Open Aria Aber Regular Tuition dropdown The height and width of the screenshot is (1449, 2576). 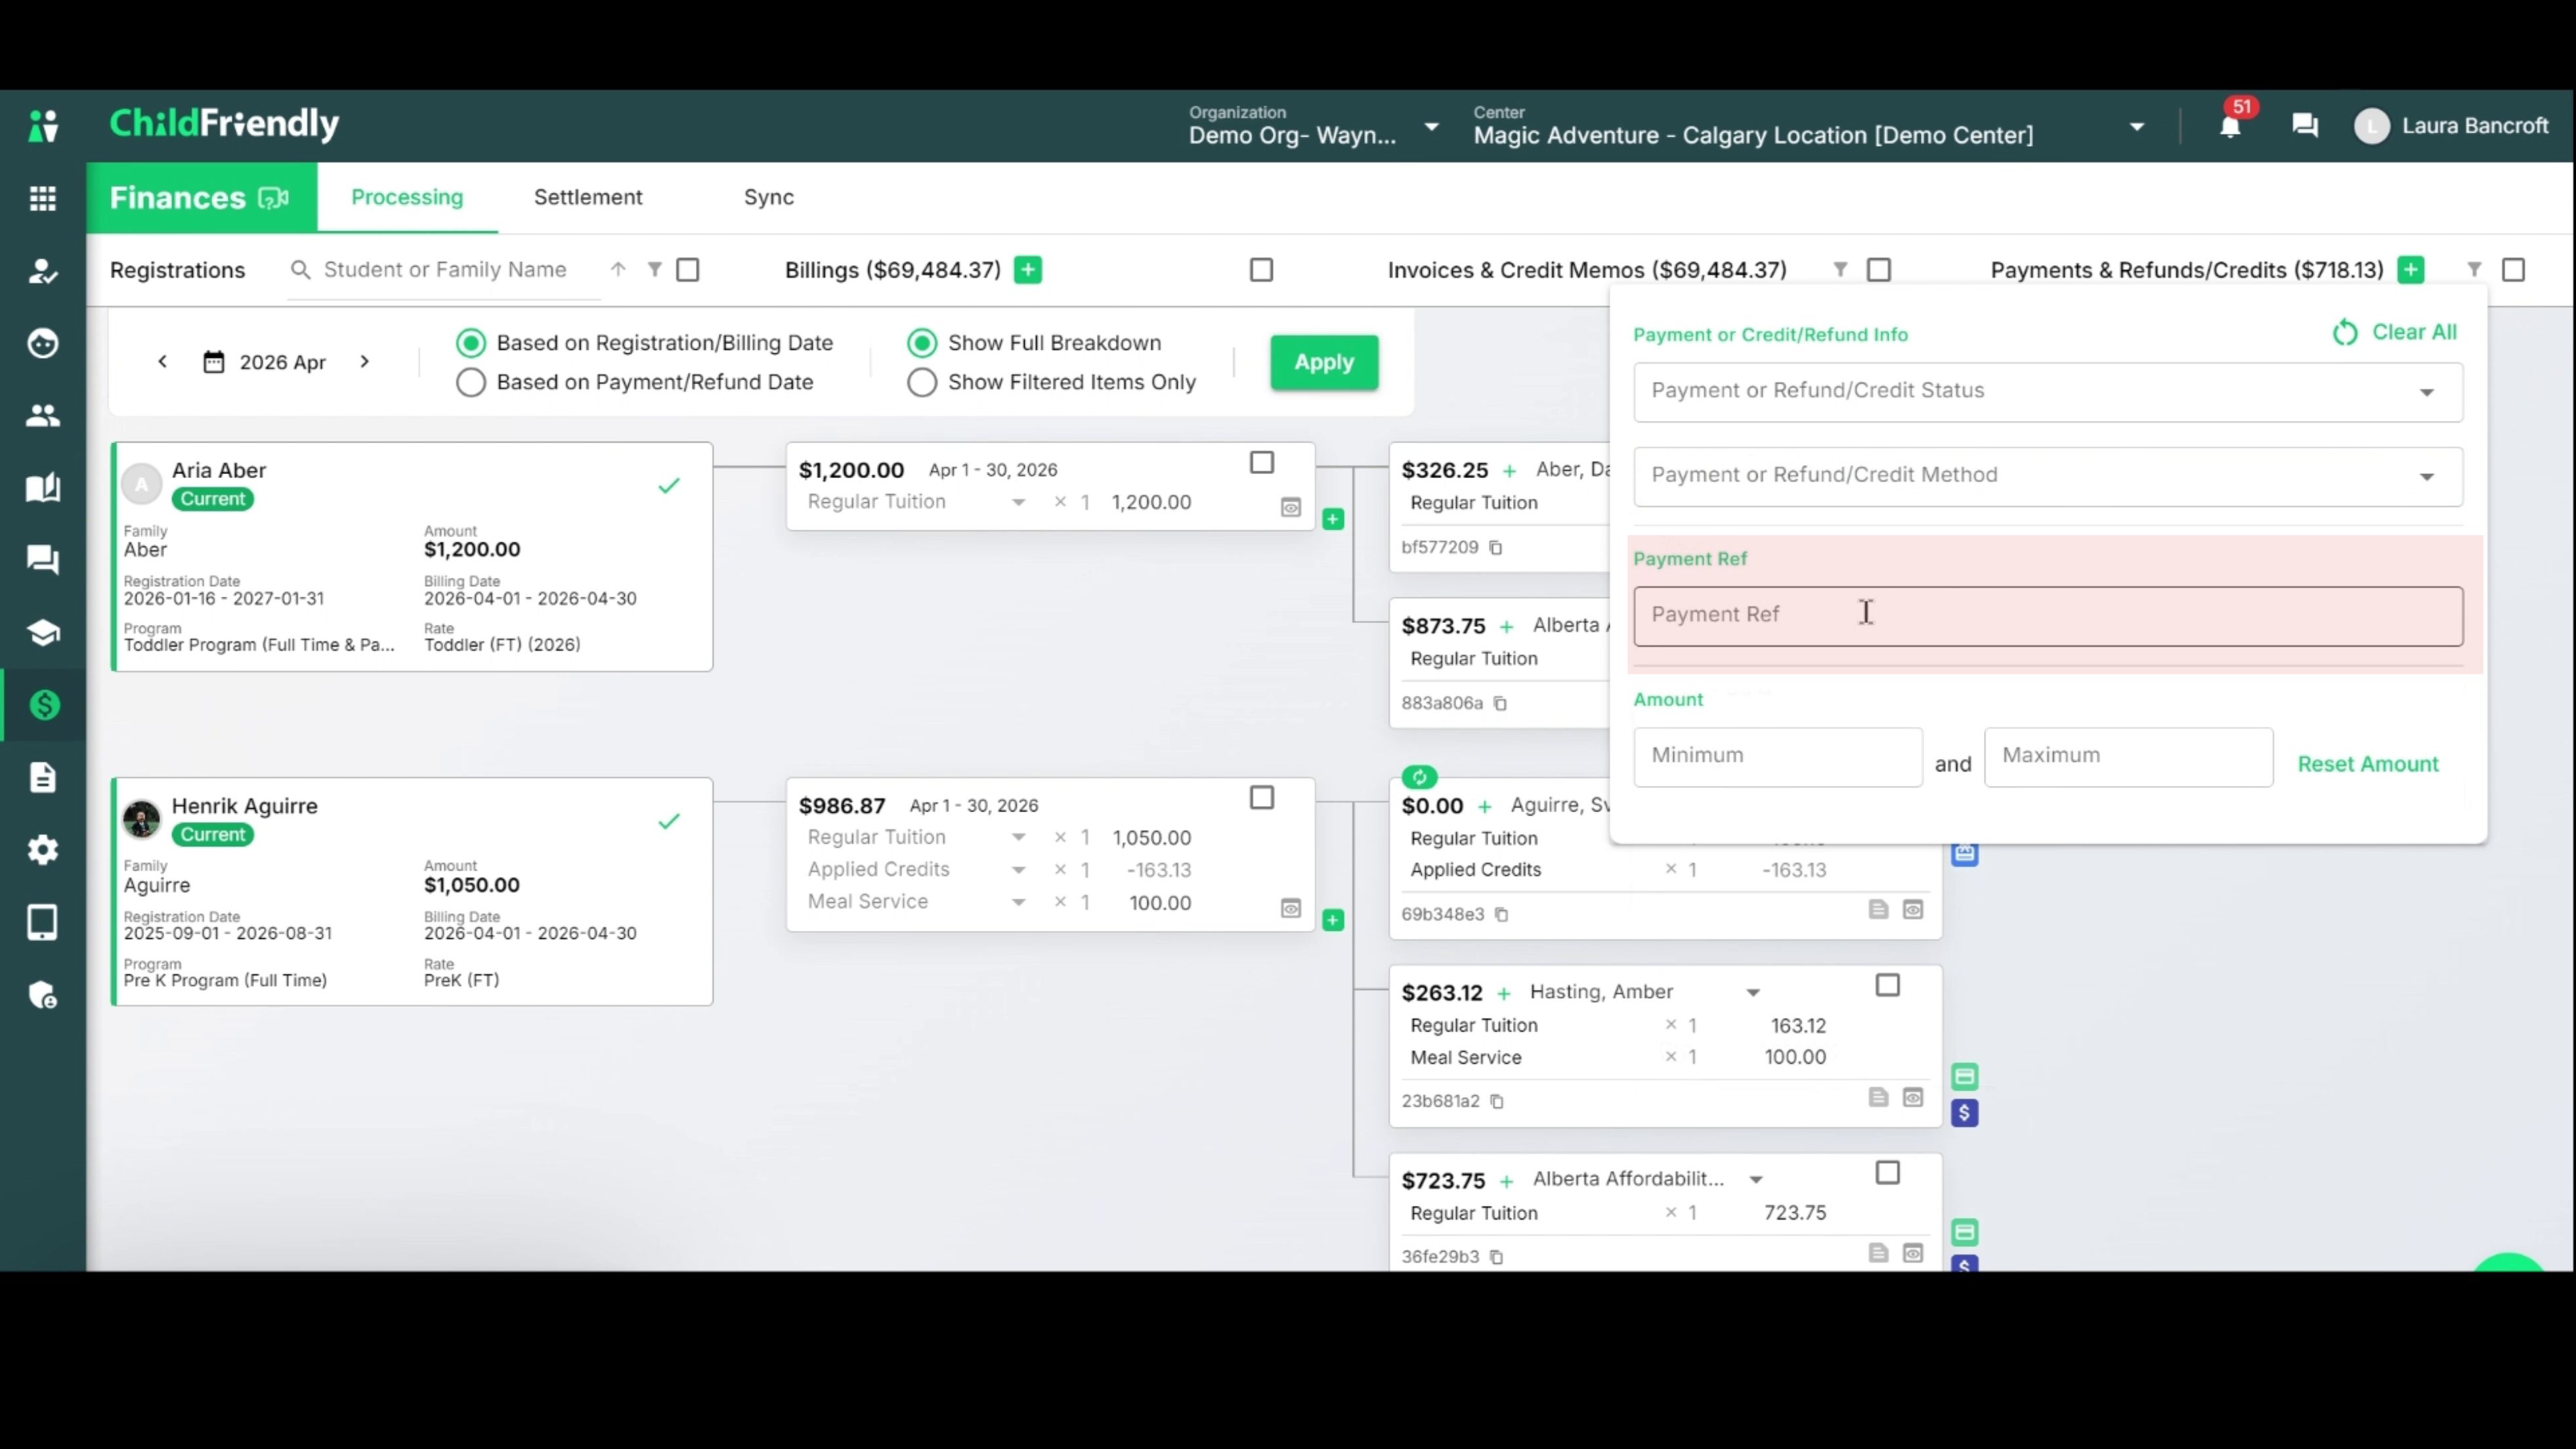point(1019,502)
